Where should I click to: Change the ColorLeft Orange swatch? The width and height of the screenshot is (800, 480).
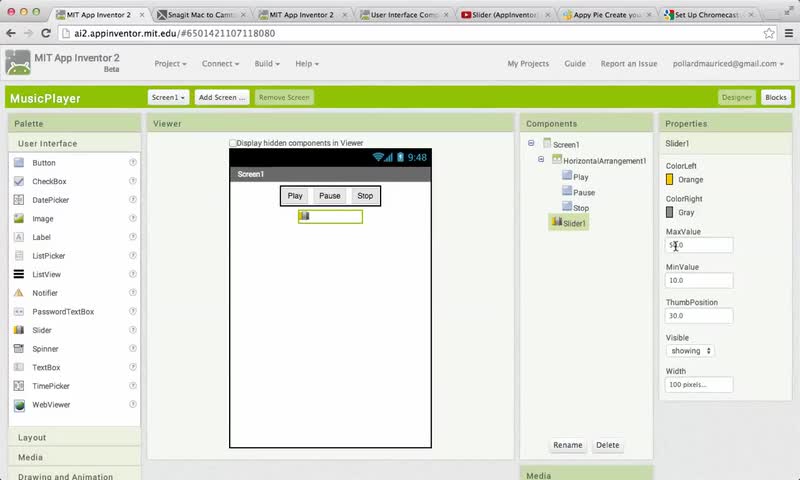click(x=669, y=180)
